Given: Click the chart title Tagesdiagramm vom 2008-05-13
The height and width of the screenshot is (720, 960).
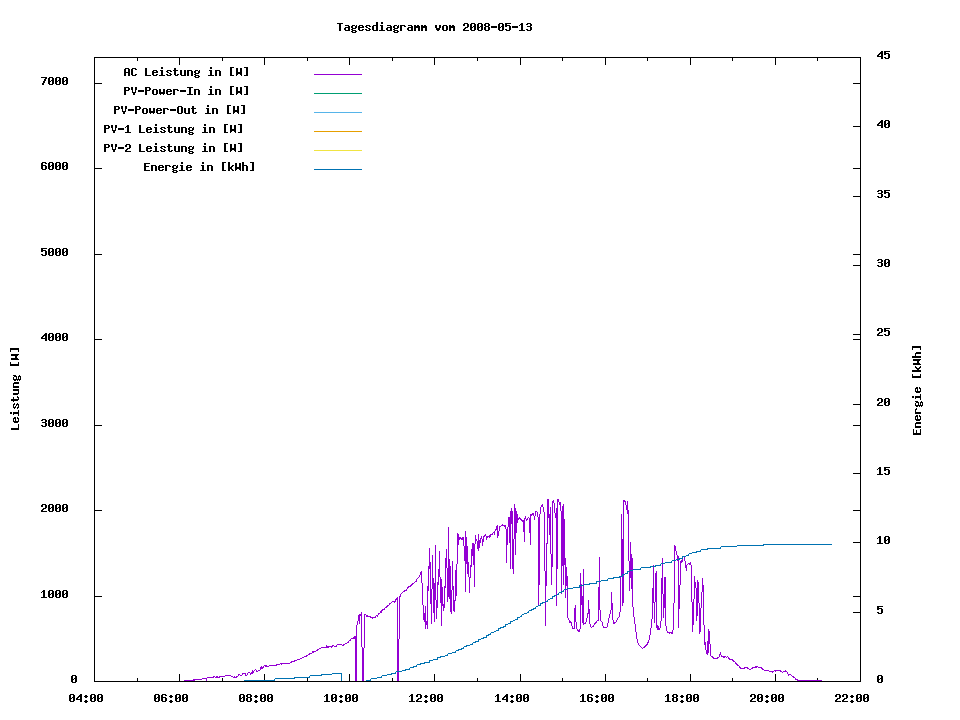Looking at the screenshot, I should tap(434, 27).
